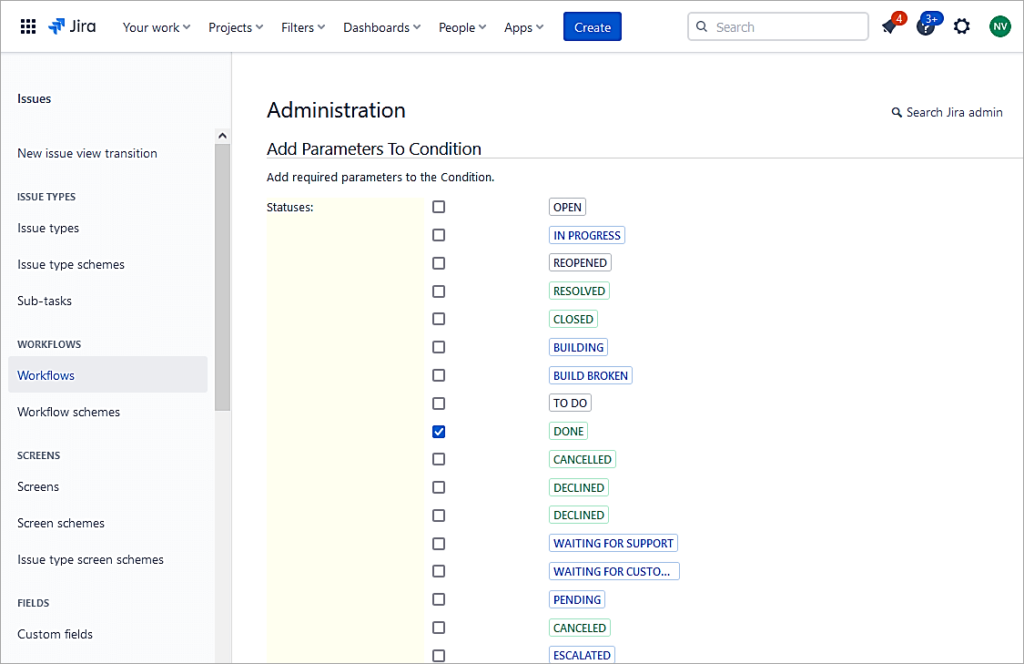
Task: Open the Your work menu
Action: (156, 27)
